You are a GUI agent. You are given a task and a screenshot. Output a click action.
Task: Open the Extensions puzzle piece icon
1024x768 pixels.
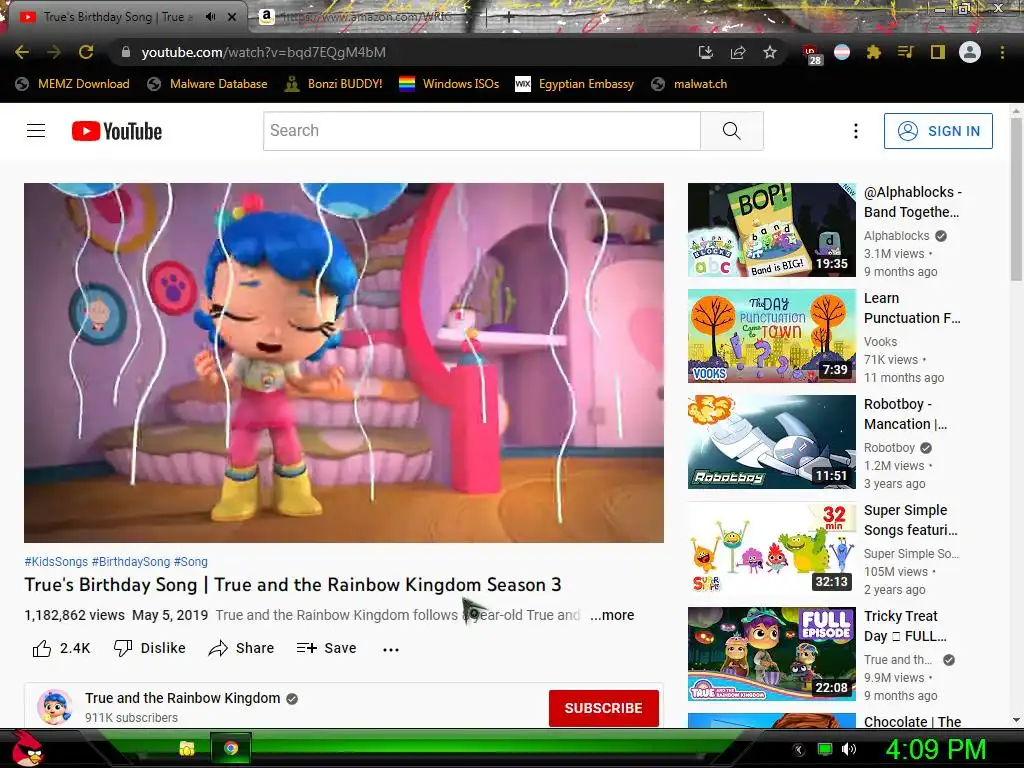(x=873, y=52)
